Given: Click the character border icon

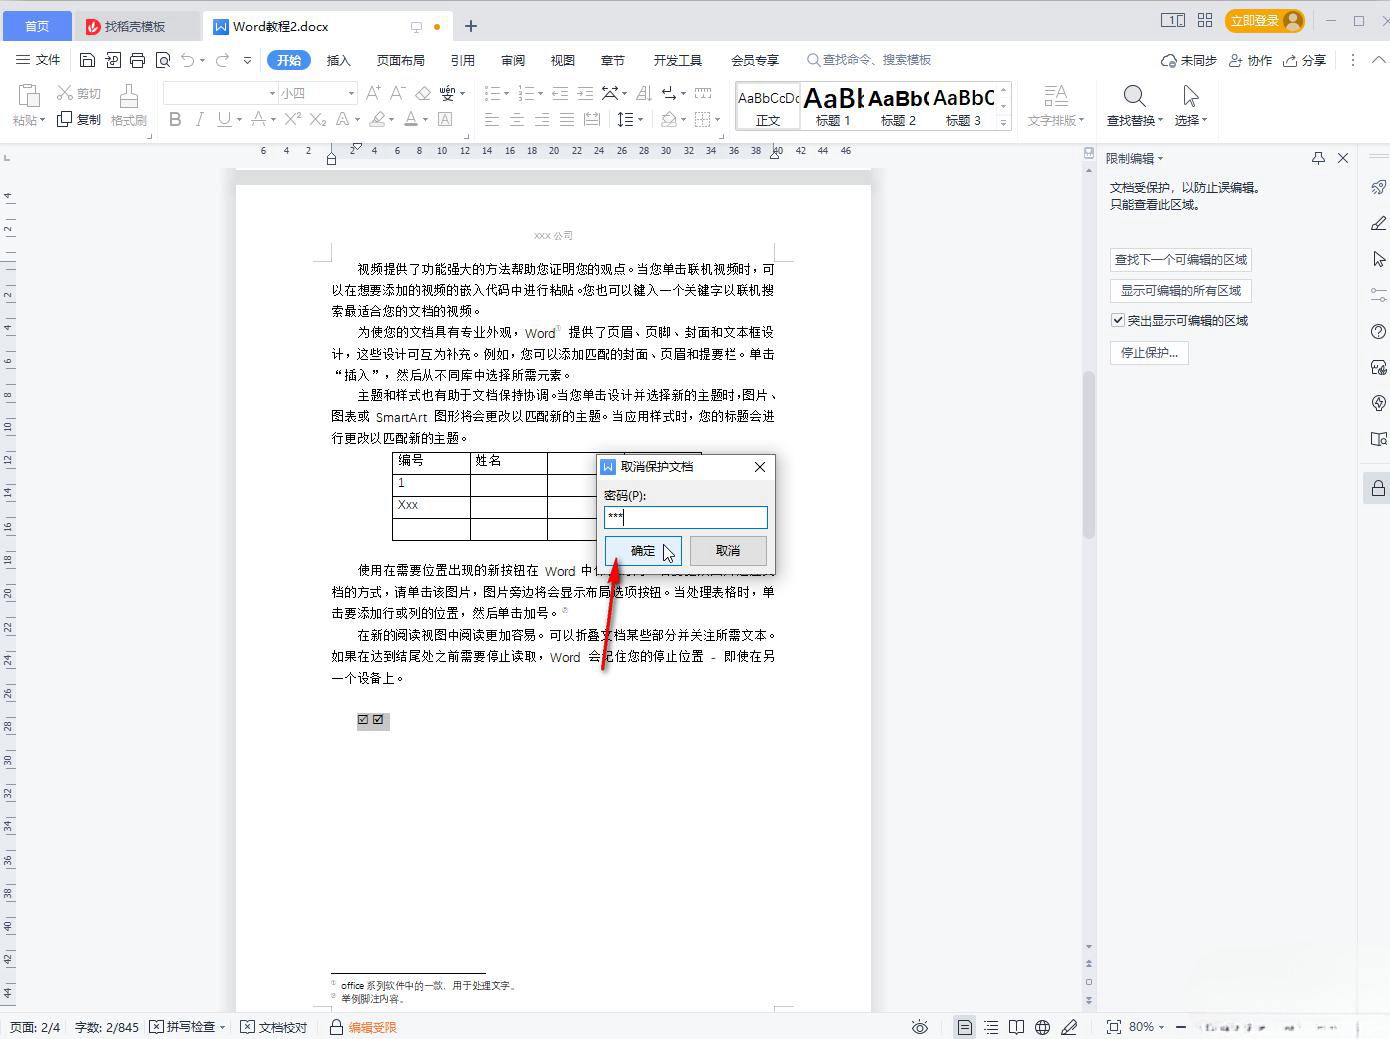Looking at the screenshot, I should click(x=445, y=119).
